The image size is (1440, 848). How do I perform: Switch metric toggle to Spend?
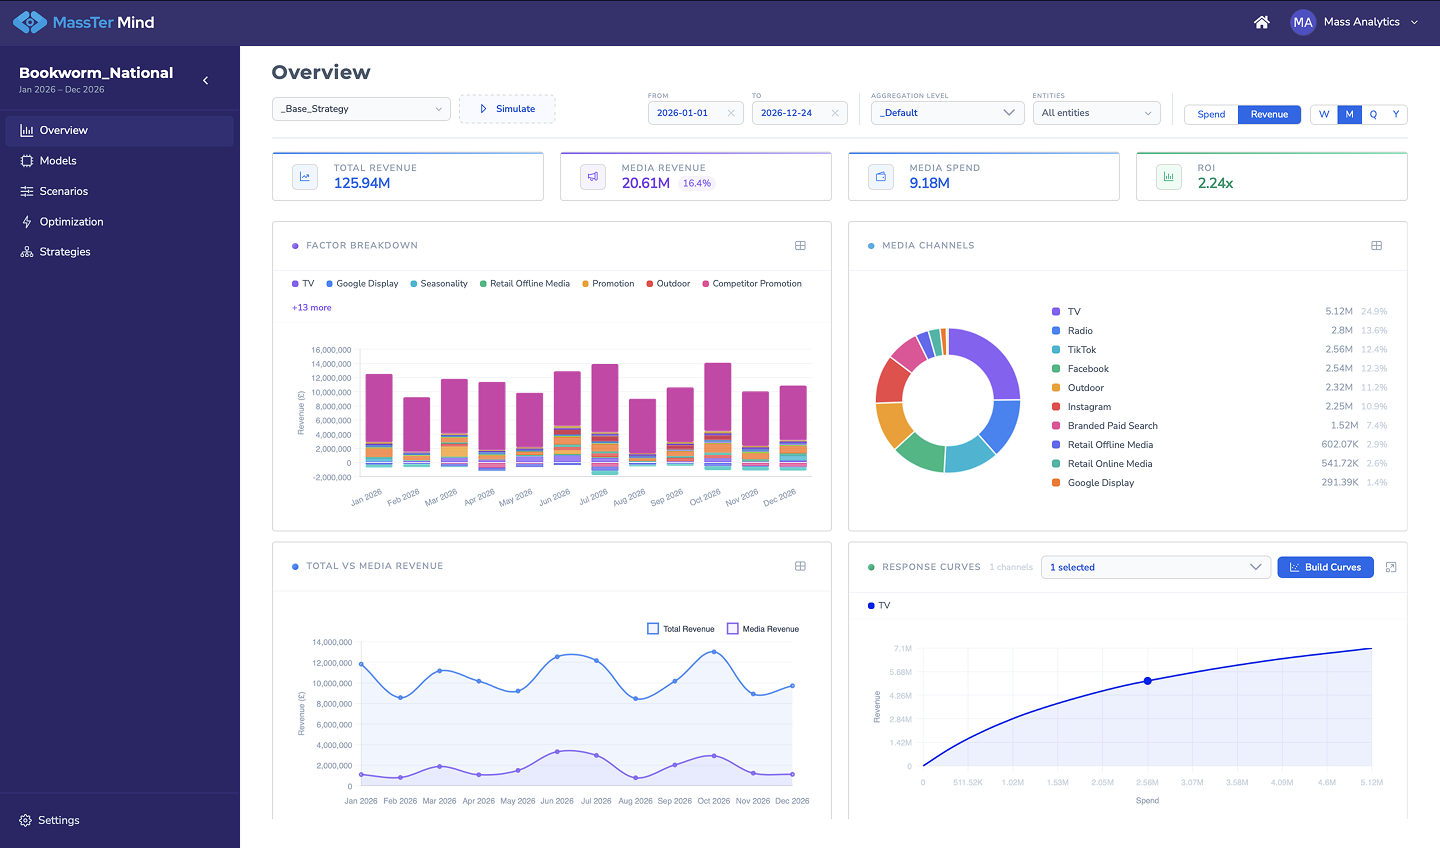point(1211,114)
